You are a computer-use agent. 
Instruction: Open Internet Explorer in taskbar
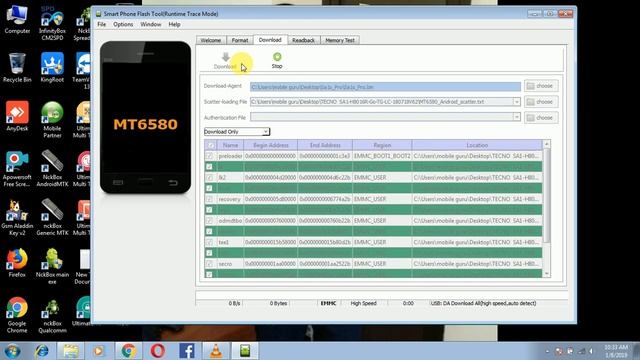click(x=41, y=351)
